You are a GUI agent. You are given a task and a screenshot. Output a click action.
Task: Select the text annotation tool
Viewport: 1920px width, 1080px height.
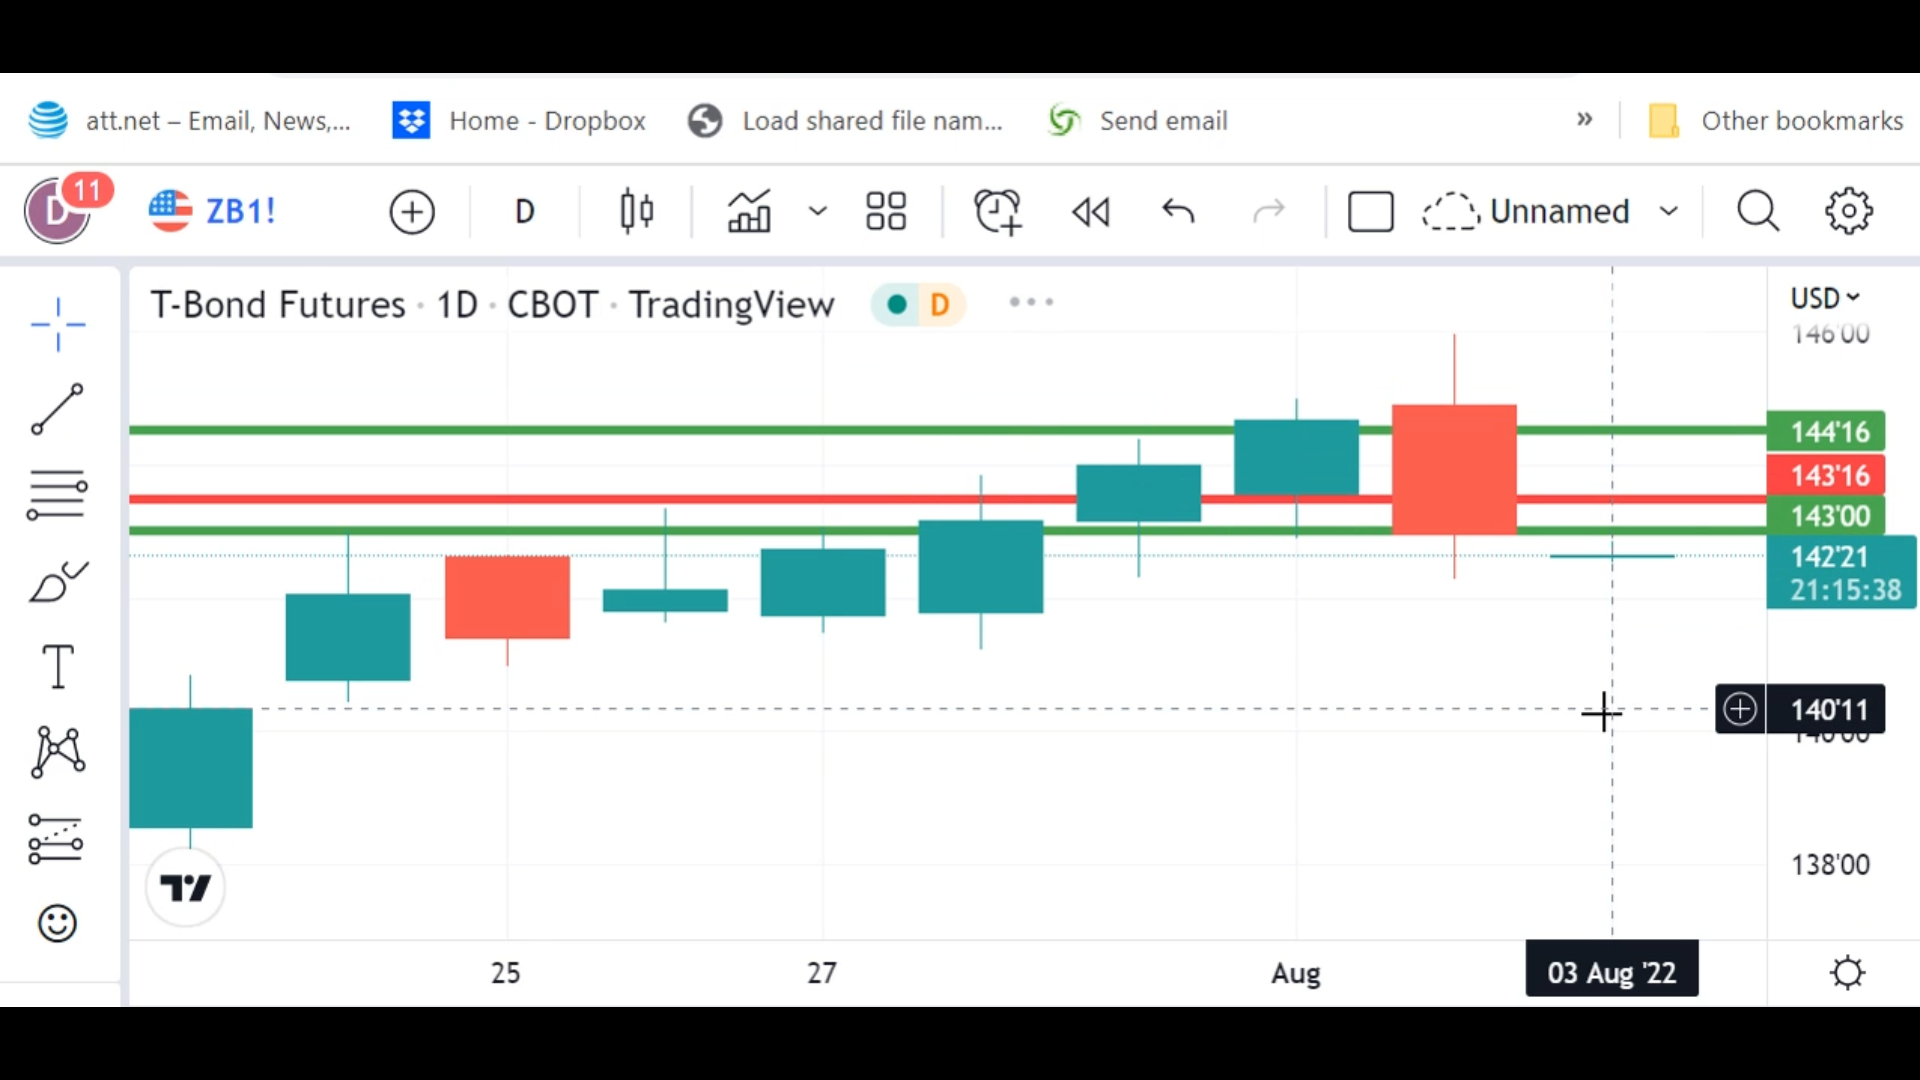[58, 666]
